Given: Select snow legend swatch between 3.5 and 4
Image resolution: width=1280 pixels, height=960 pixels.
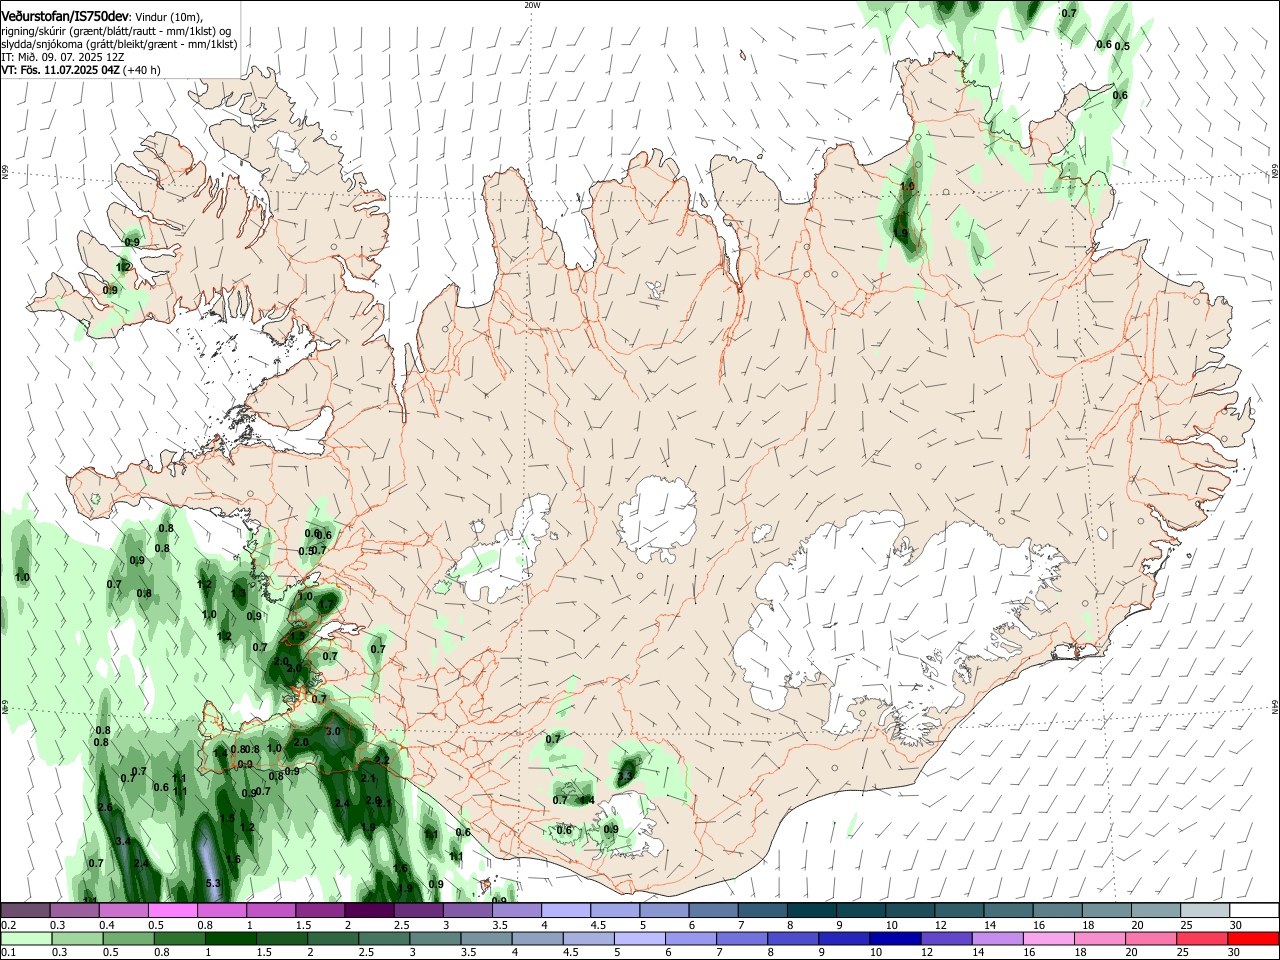Looking at the screenshot, I should [x=518, y=911].
